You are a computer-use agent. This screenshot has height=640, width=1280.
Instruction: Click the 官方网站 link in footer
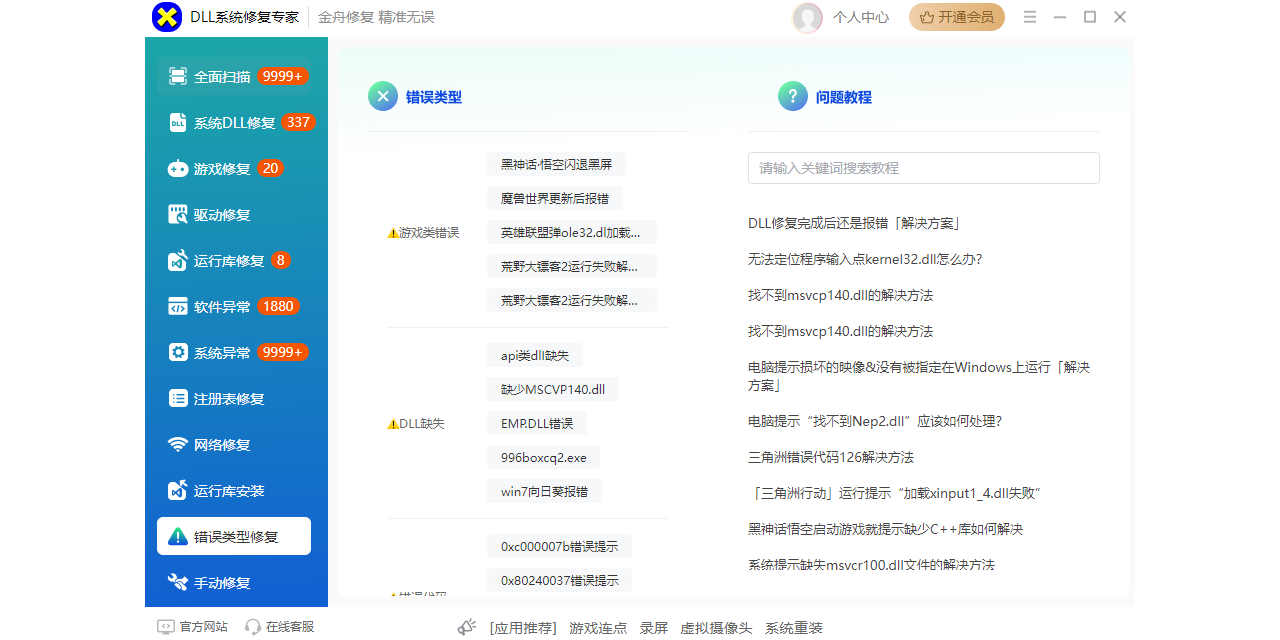pos(193,627)
